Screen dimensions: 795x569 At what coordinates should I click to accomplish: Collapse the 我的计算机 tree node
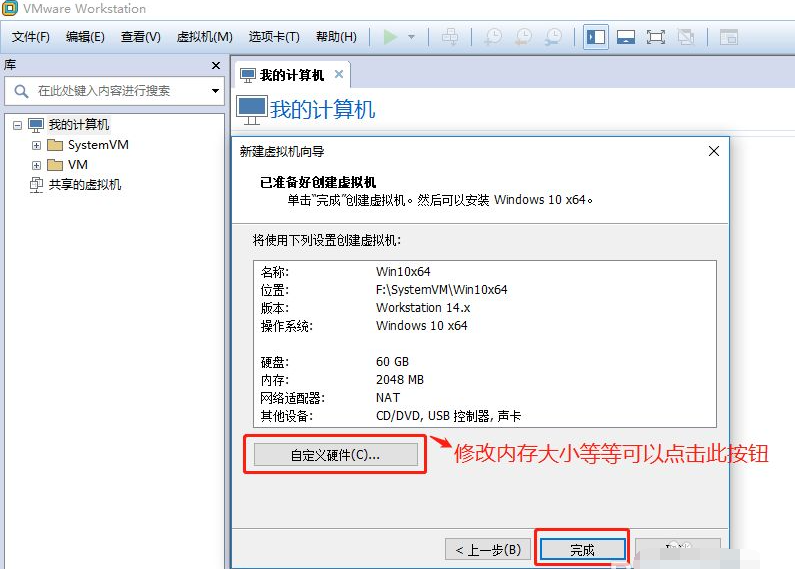(17, 125)
